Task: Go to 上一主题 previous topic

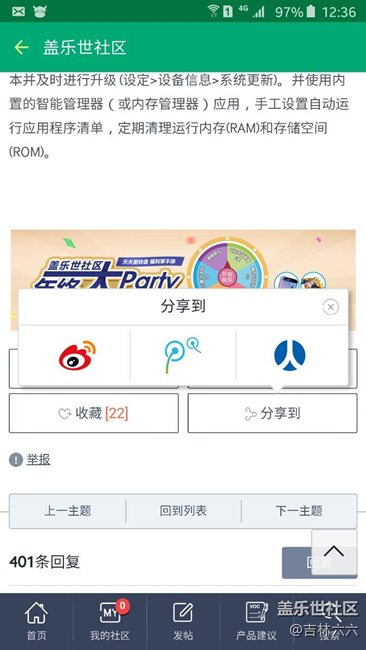Action: (68, 511)
